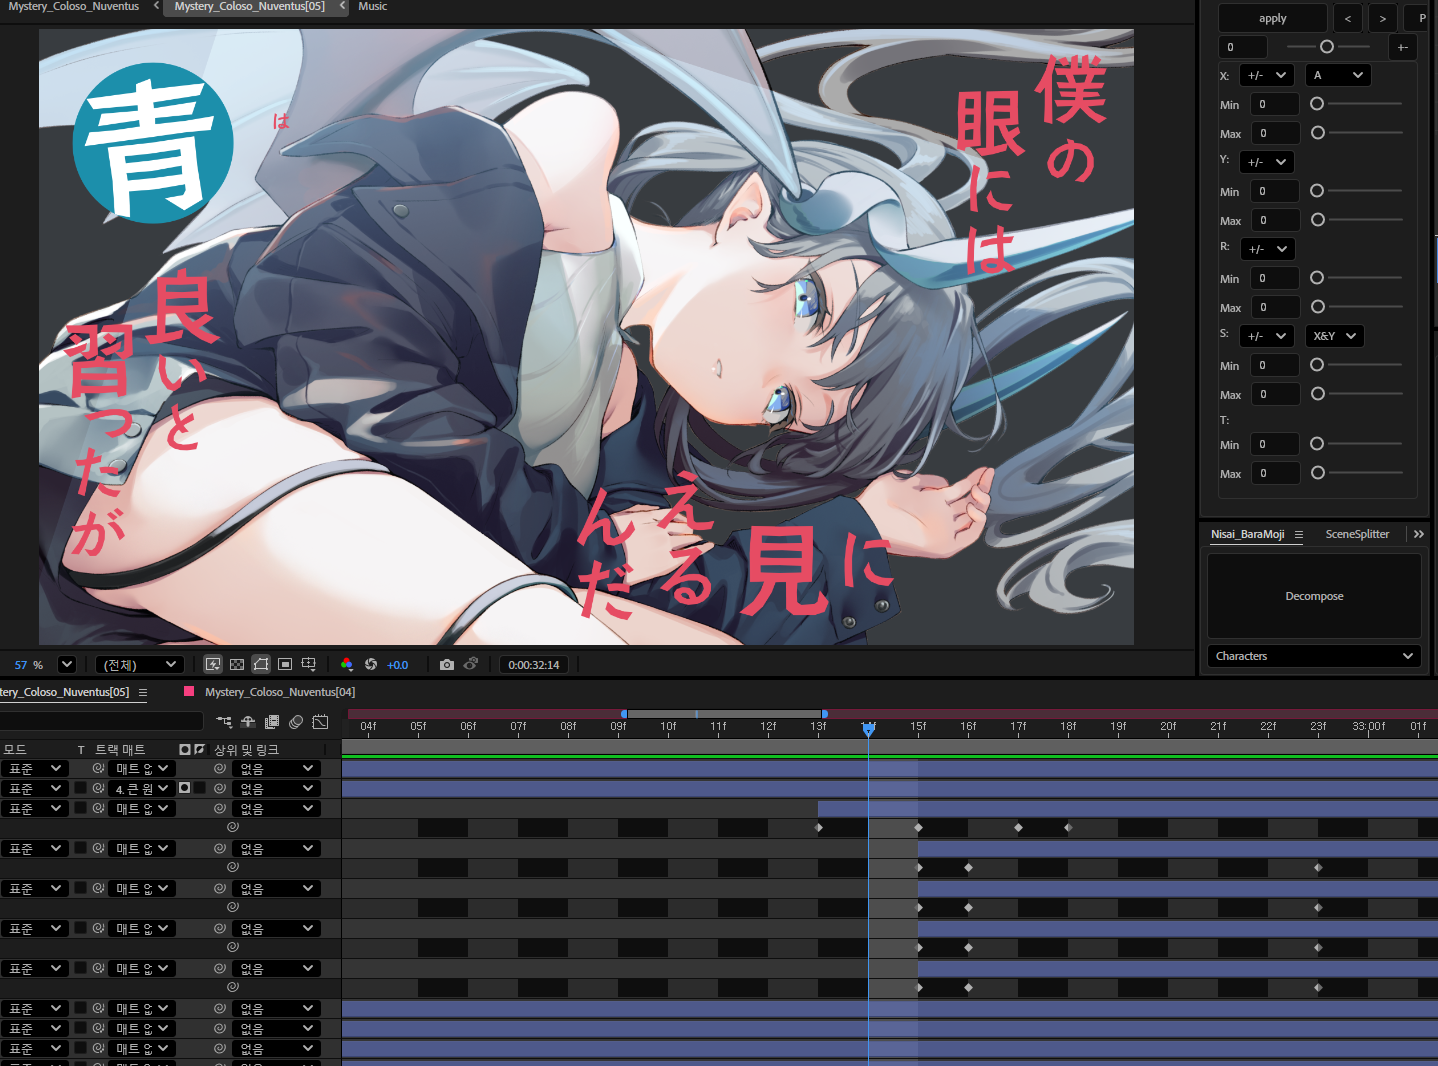Open the 57% magnification dropdown
The image size is (1438, 1066).
[x=67, y=664]
